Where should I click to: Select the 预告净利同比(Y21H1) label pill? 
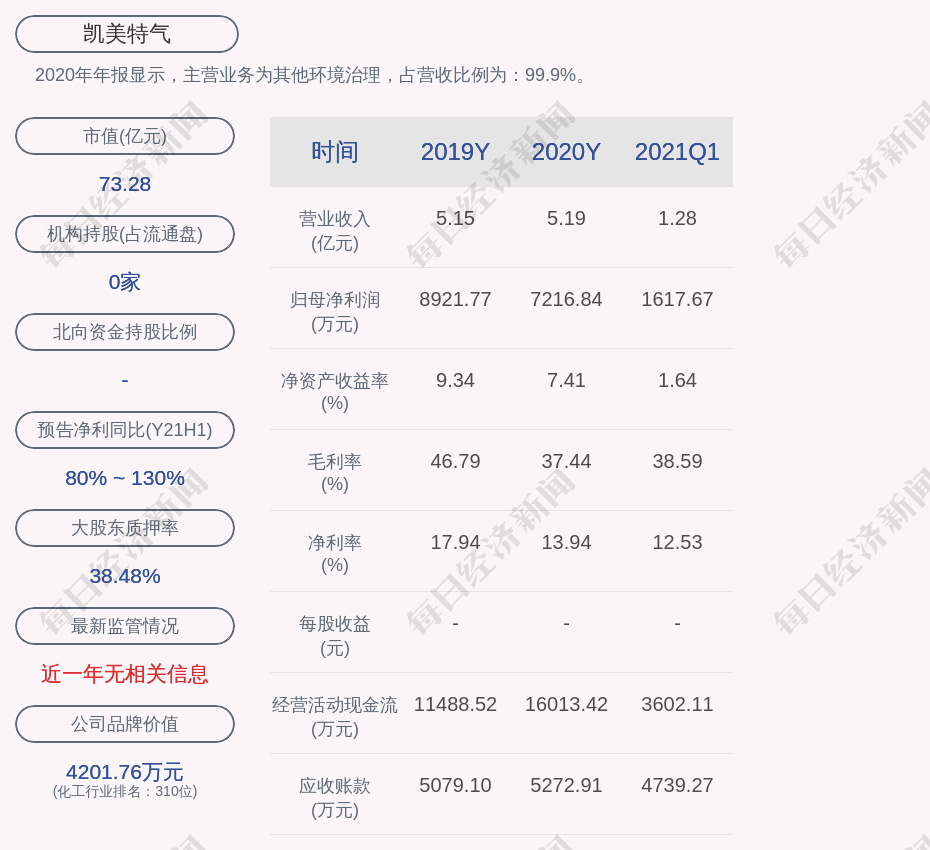click(125, 430)
